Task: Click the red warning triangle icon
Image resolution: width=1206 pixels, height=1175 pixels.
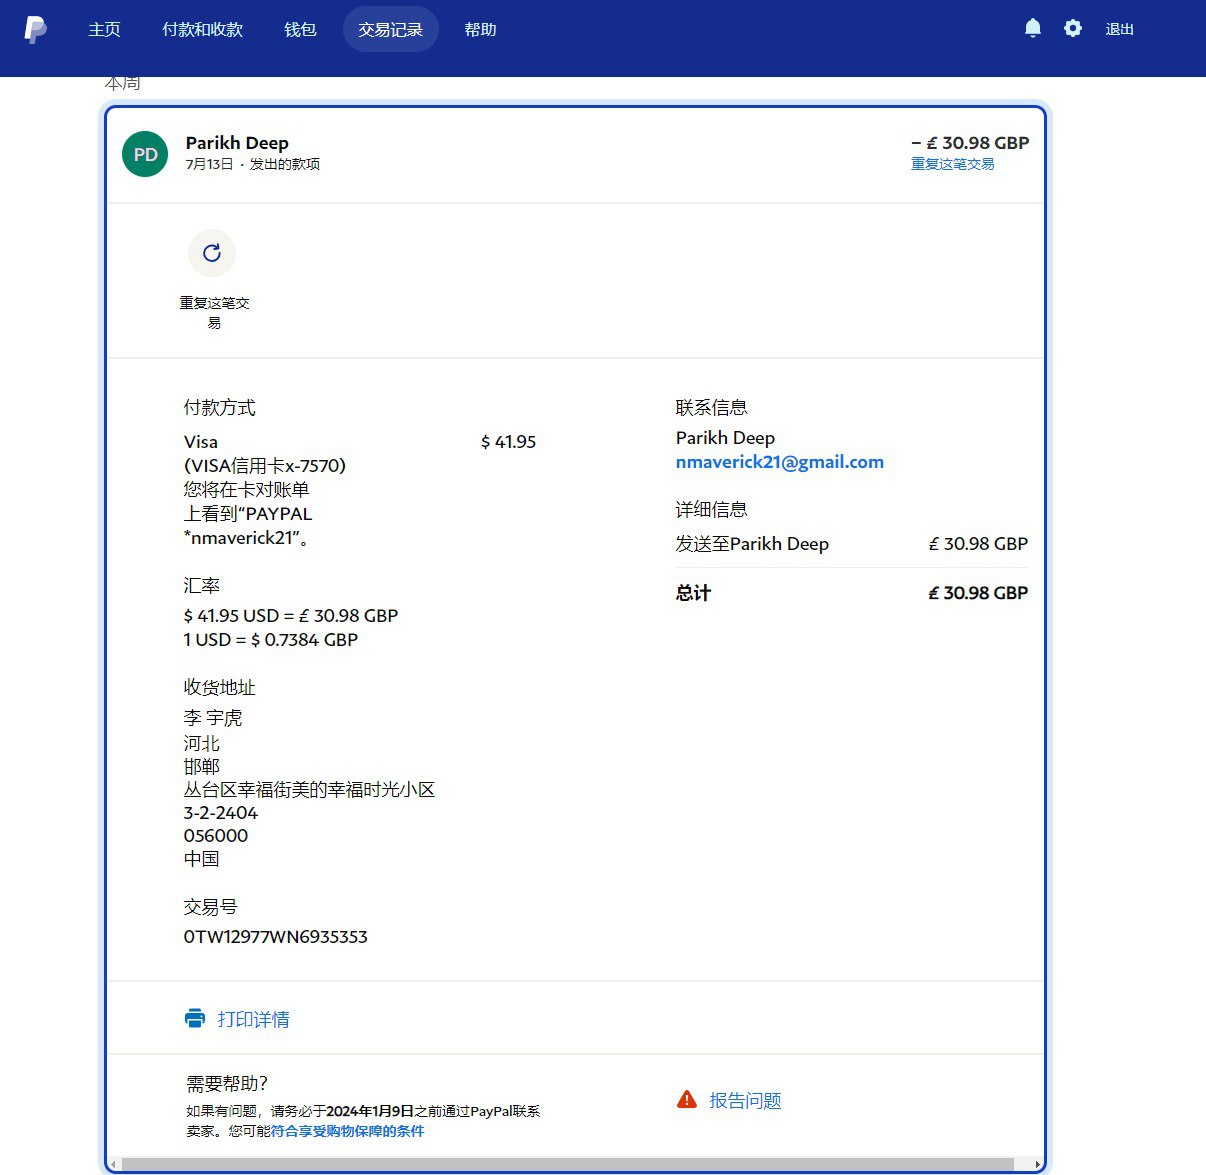Action: [x=687, y=1100]
